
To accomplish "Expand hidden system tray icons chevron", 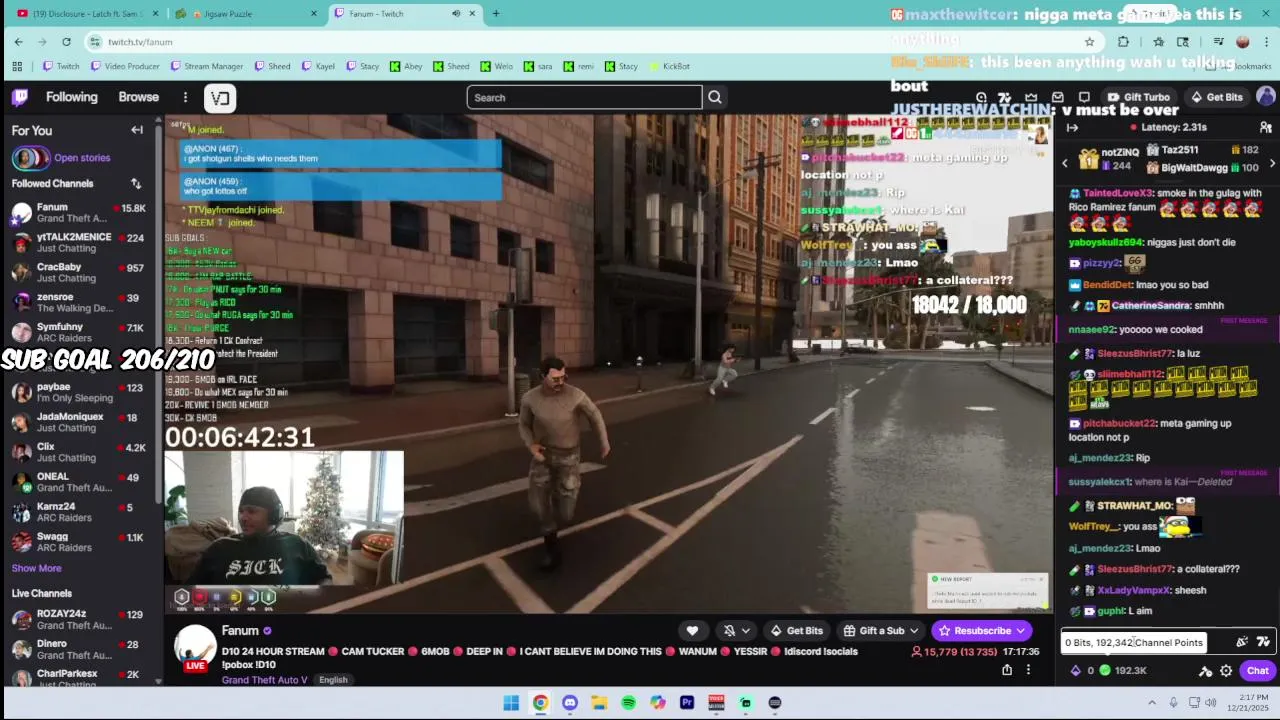I will tap(1152, 702).
